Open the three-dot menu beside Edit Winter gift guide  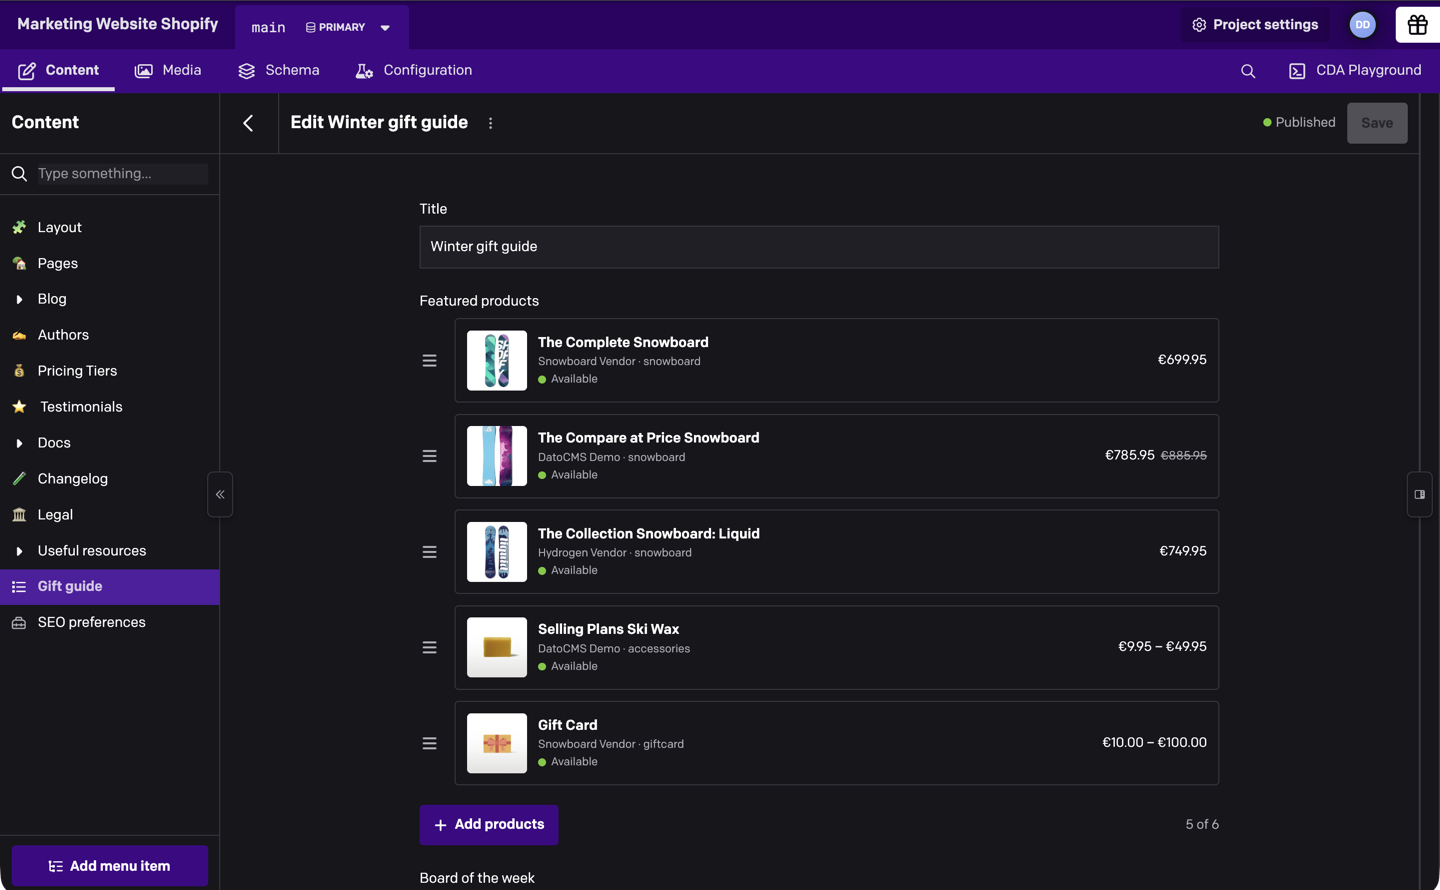click(x=490, y=123)
